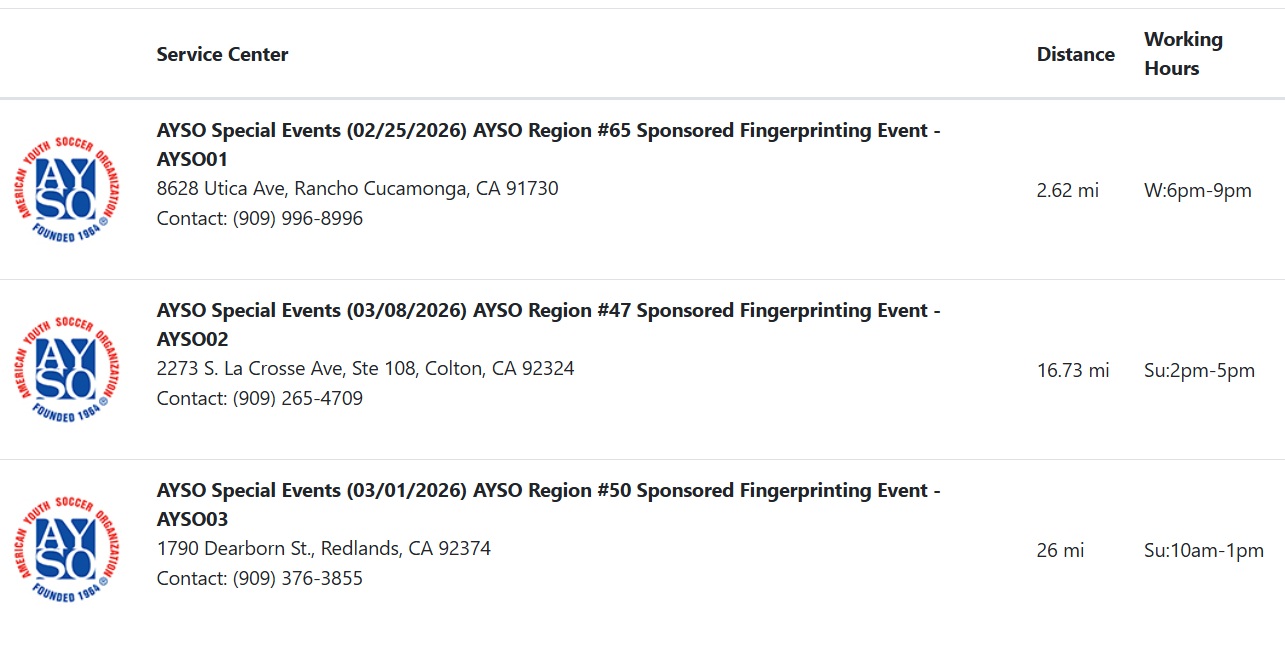Image resolution: width=1285 pixels, height=646 pixels.
Task: Click AYSO logo for the Redlands event
Action: tap(67, 550)
